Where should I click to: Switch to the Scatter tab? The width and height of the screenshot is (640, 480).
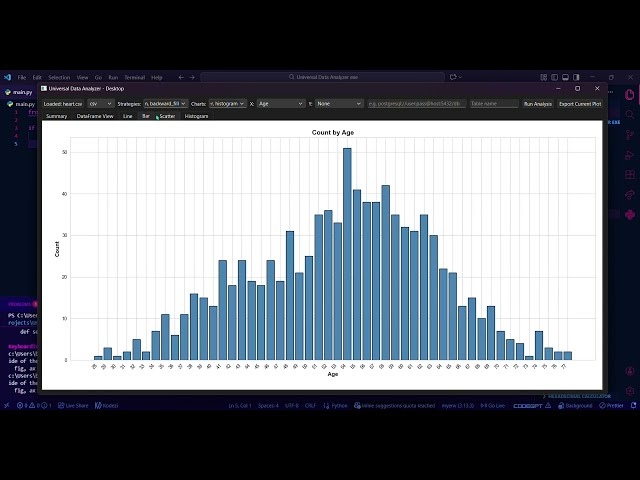pyautogui.click(x=167, y=116)
